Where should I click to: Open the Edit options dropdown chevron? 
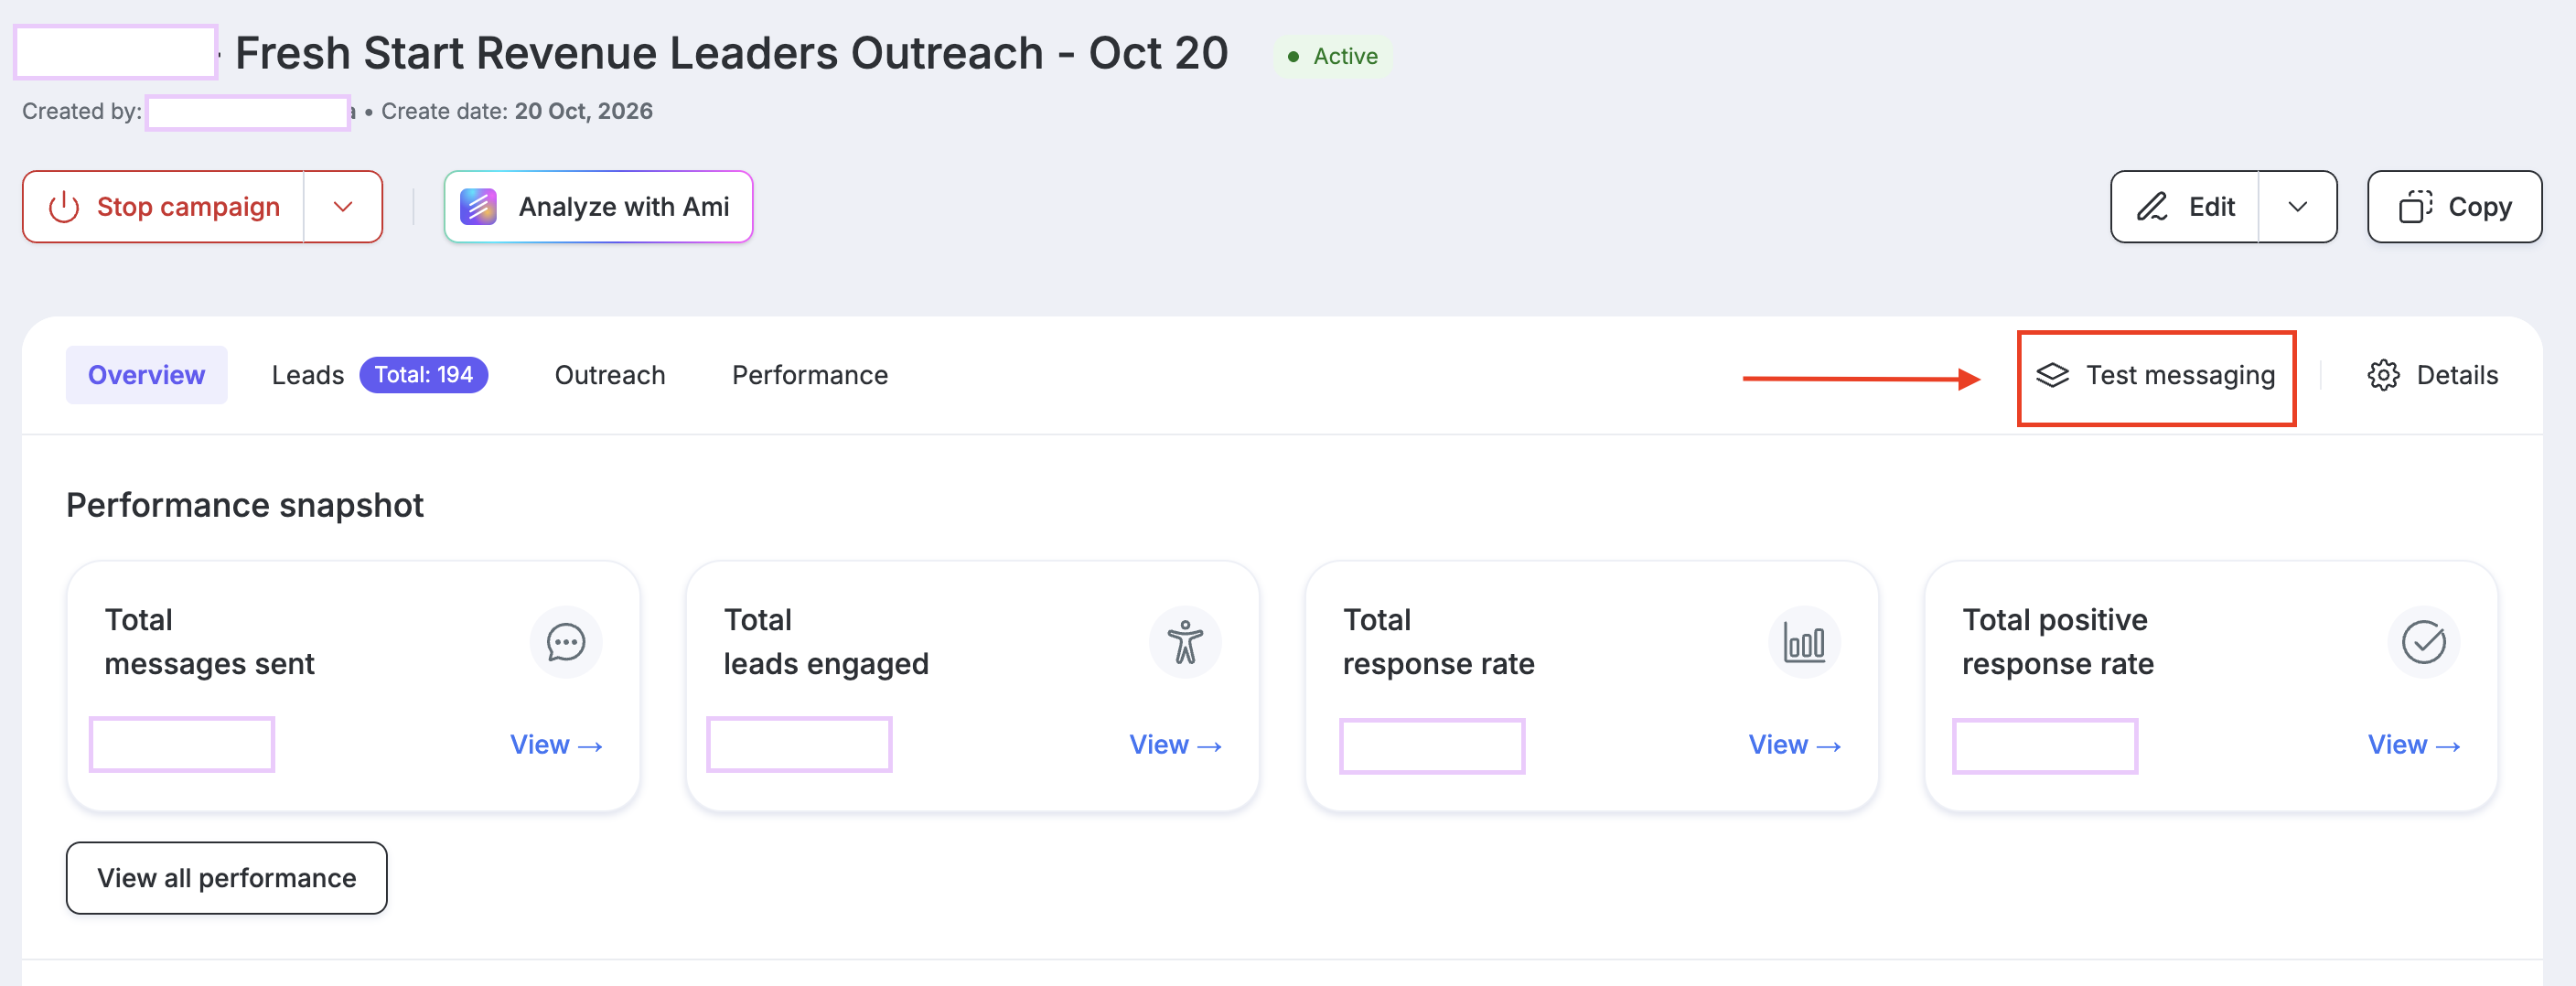2297,207
